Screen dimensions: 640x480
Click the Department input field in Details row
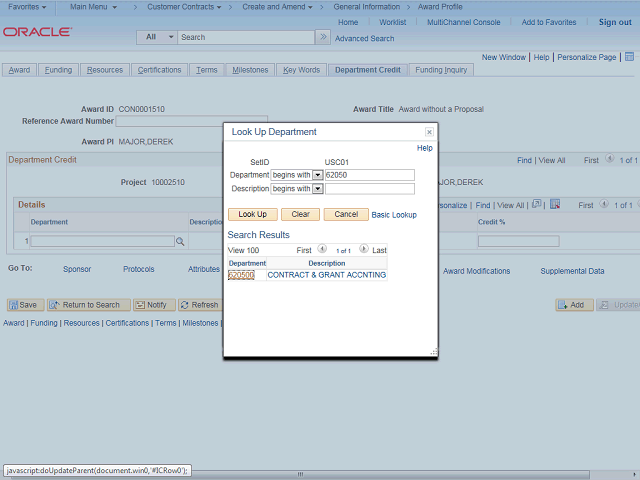click(x=103, y=241)
